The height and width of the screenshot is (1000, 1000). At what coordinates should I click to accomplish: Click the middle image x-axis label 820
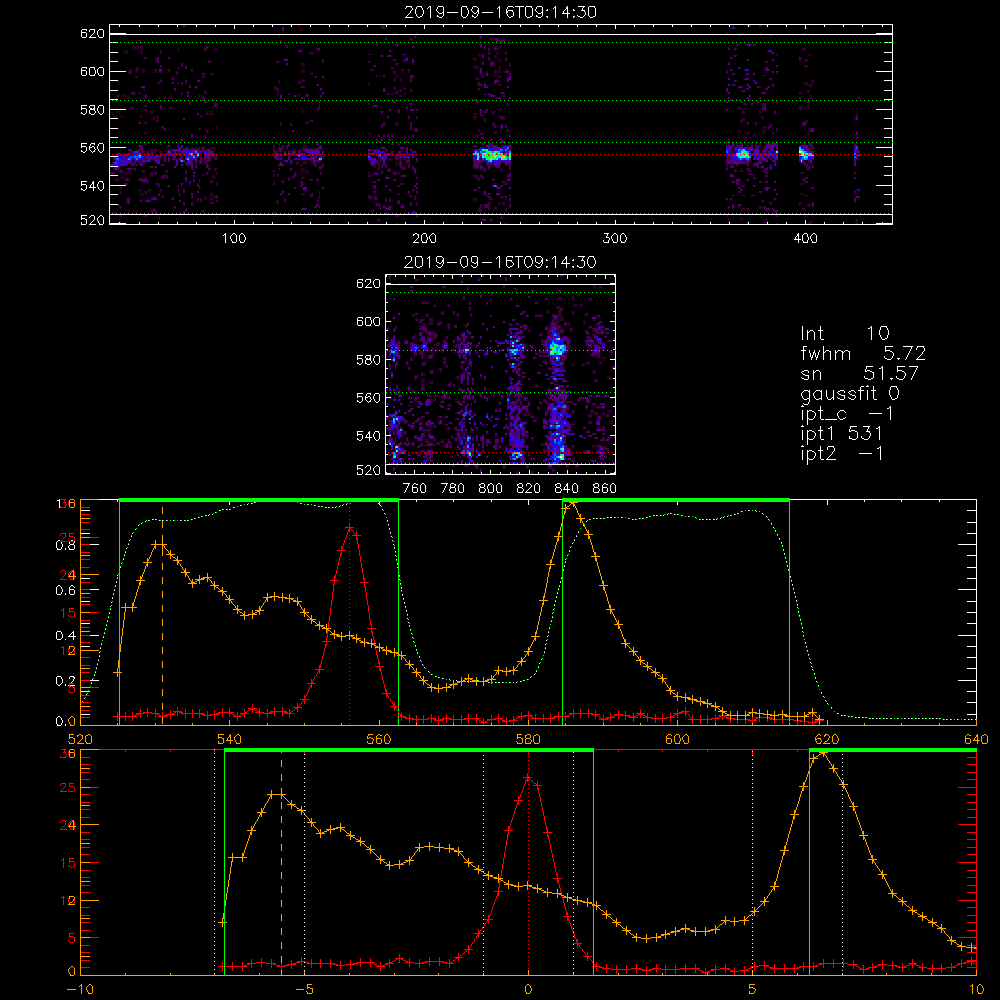click(x=529, y=489)
